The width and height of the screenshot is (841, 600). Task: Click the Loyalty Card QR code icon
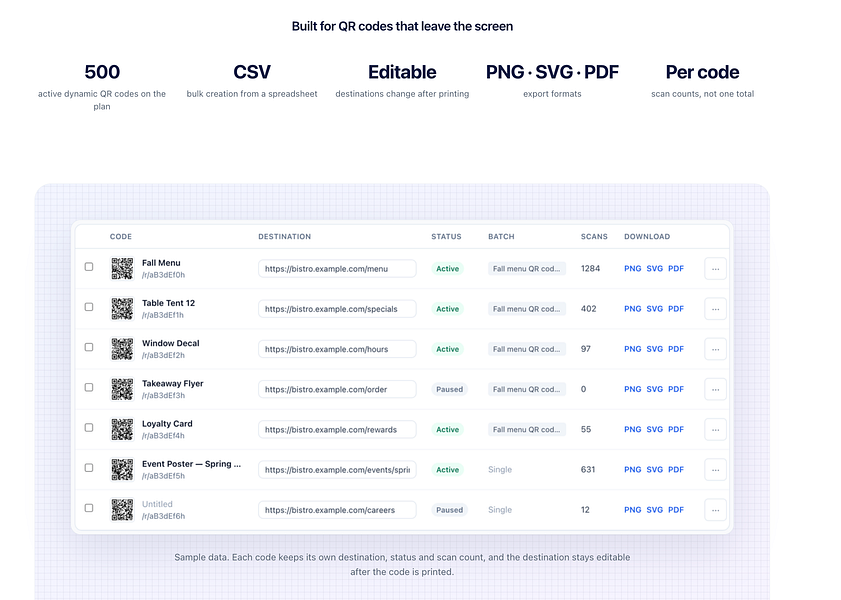point(122,429)
